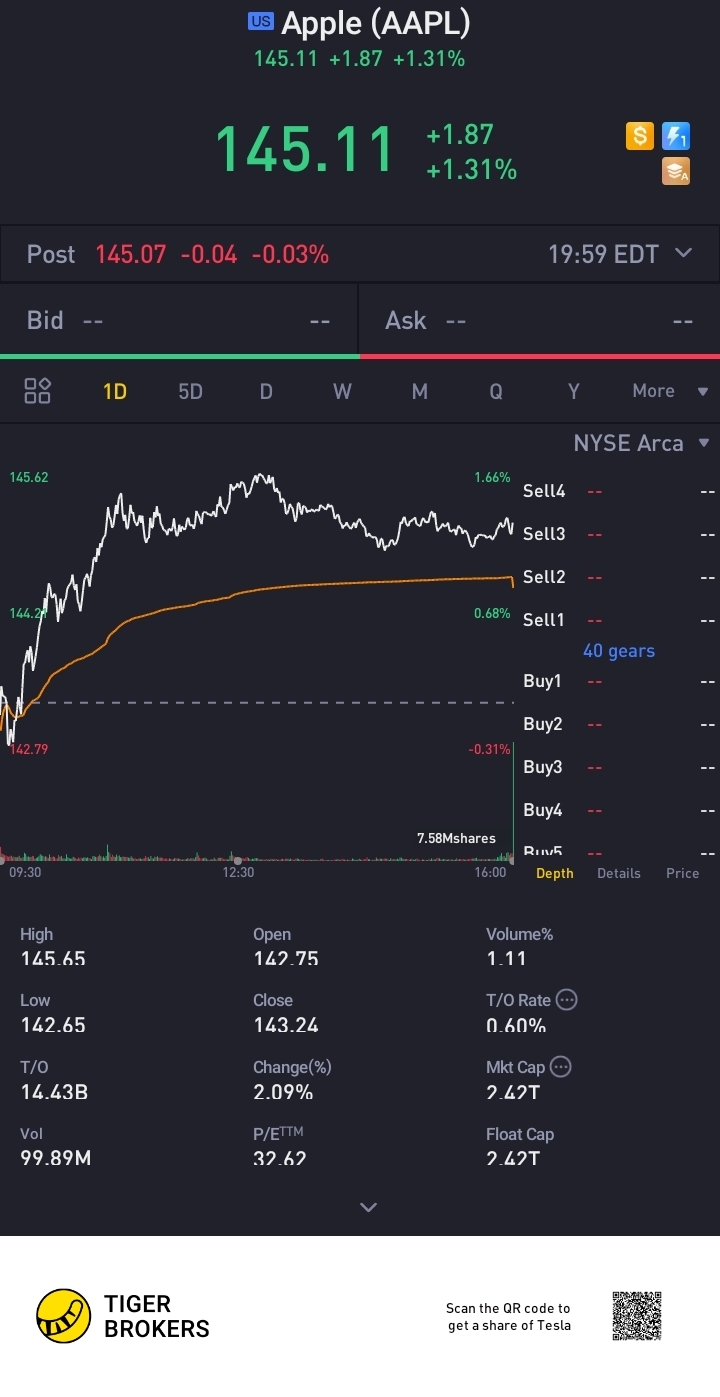Tap the Apple (AAPL) title
Image resolution: width=720 pixels, height=1397 pixels.
[x=375, y=22]
